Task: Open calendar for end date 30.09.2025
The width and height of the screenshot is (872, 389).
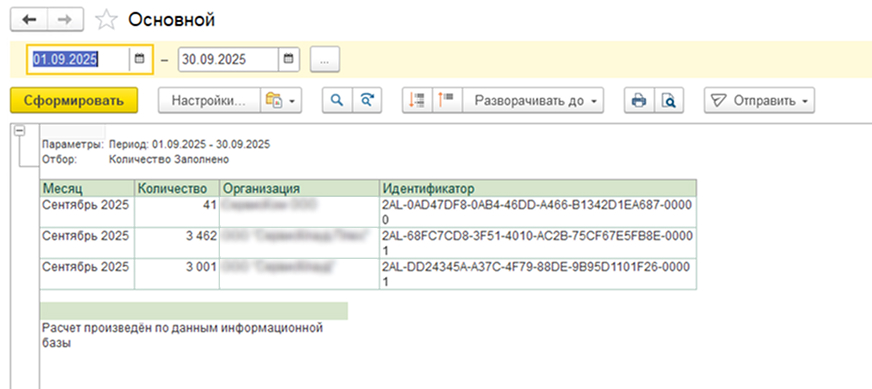Action: [x=288, y=58]
